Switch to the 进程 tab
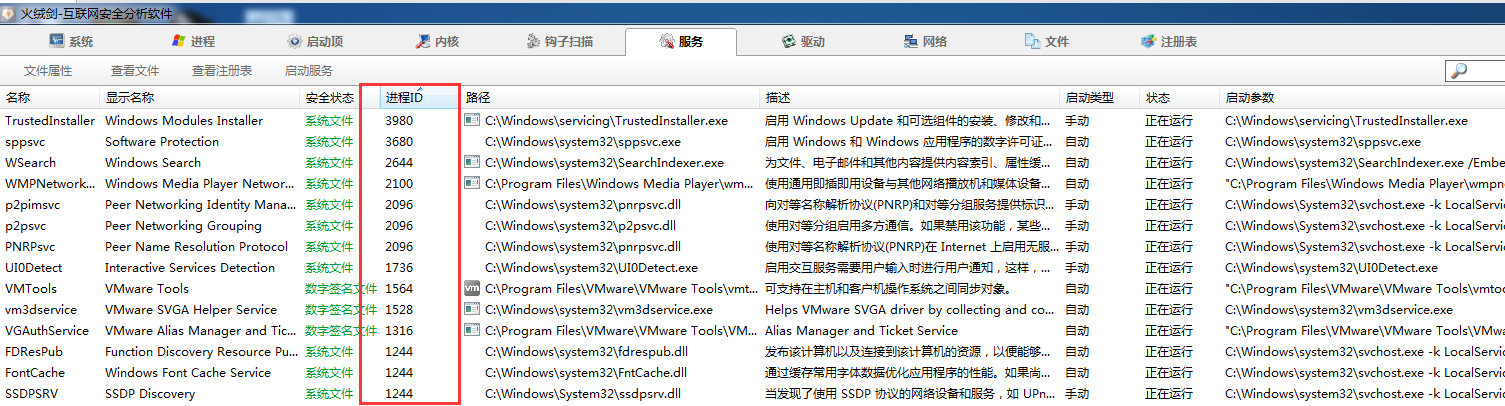 tap(193, 42)
